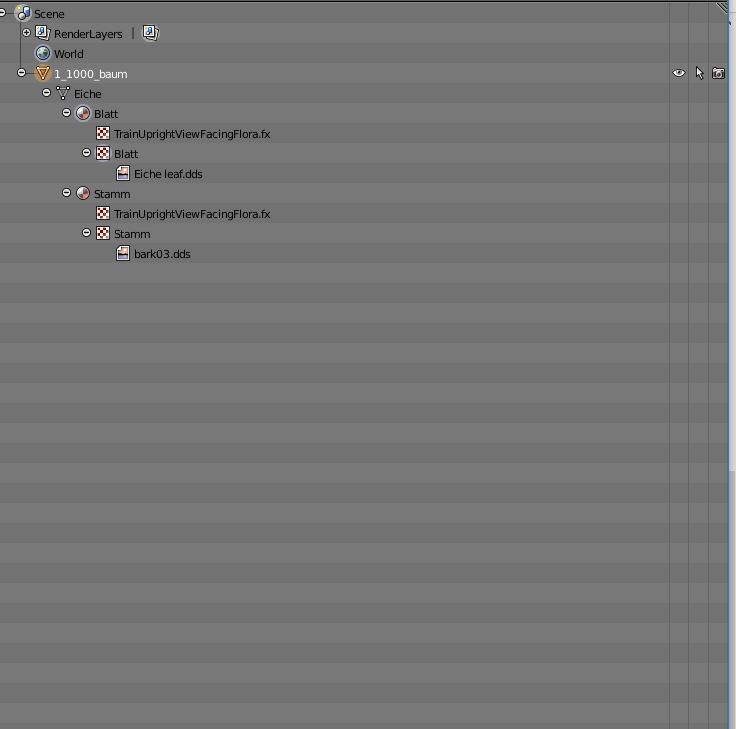Click texture icon of TrainUprightViewFacingFlora.fx under Blatt

pyautogui.click(x=103, y=133)
